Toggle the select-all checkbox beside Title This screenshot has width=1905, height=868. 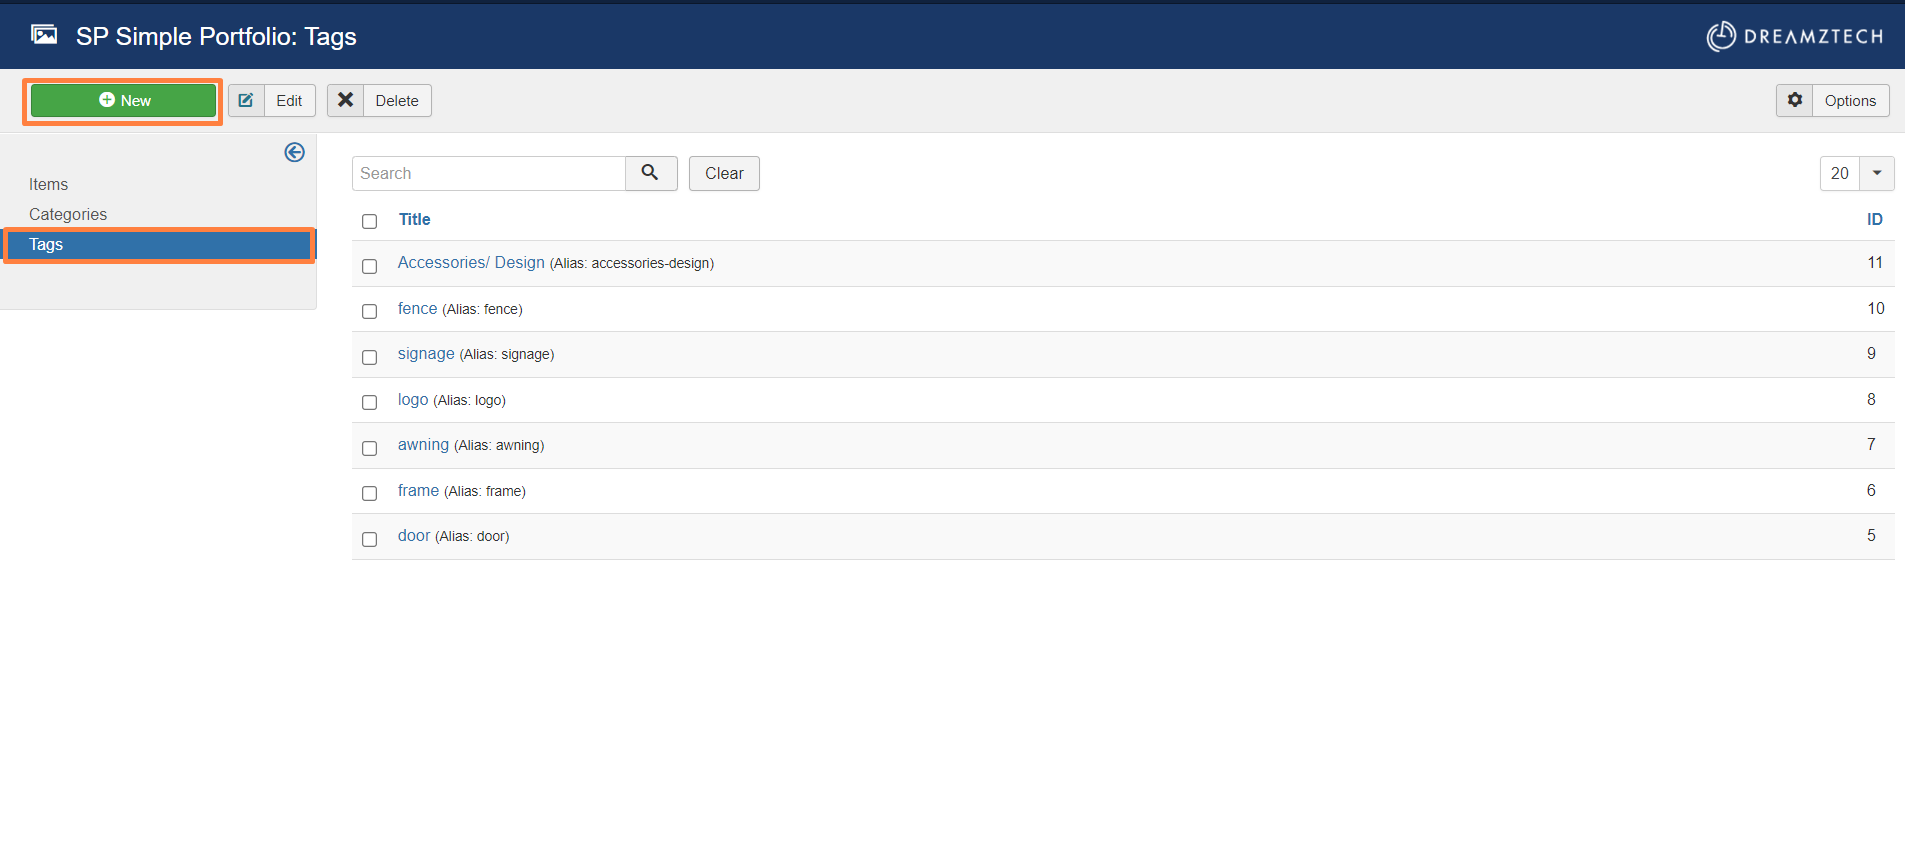[370, 221]
